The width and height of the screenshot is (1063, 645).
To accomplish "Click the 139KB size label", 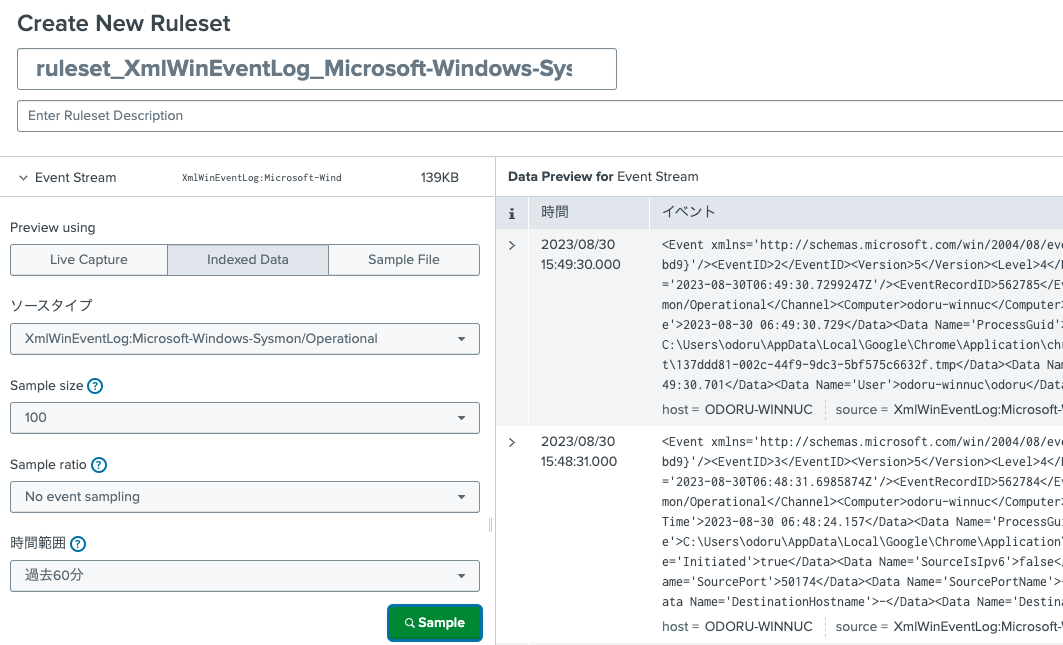I will click(x=439, y=178).
